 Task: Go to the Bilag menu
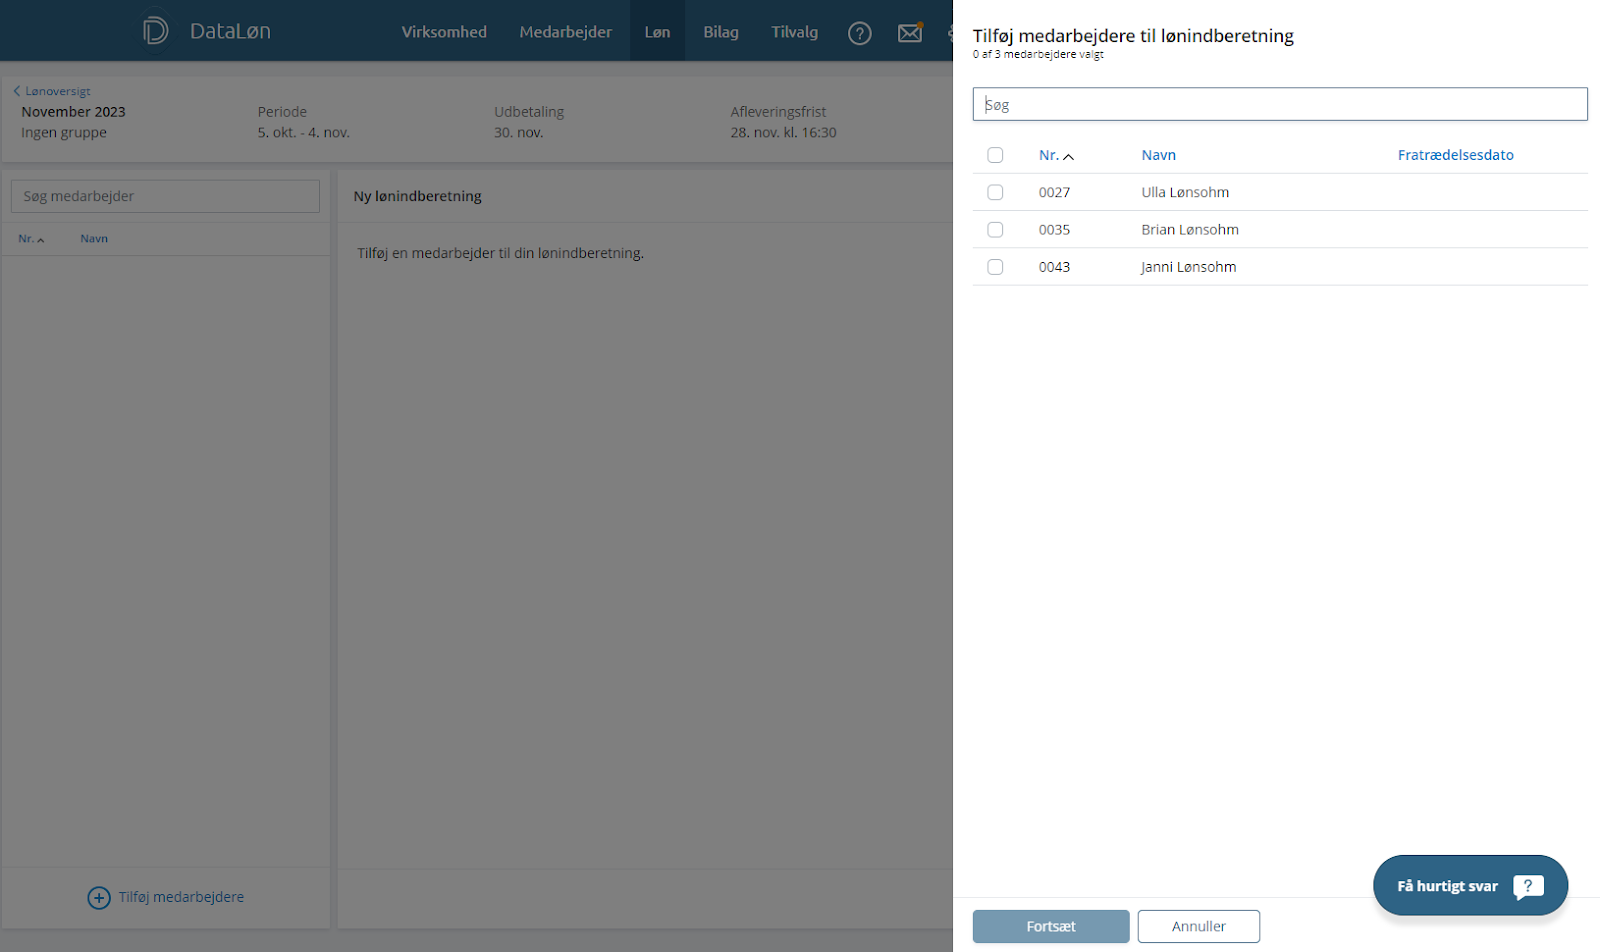coord(720,32)
